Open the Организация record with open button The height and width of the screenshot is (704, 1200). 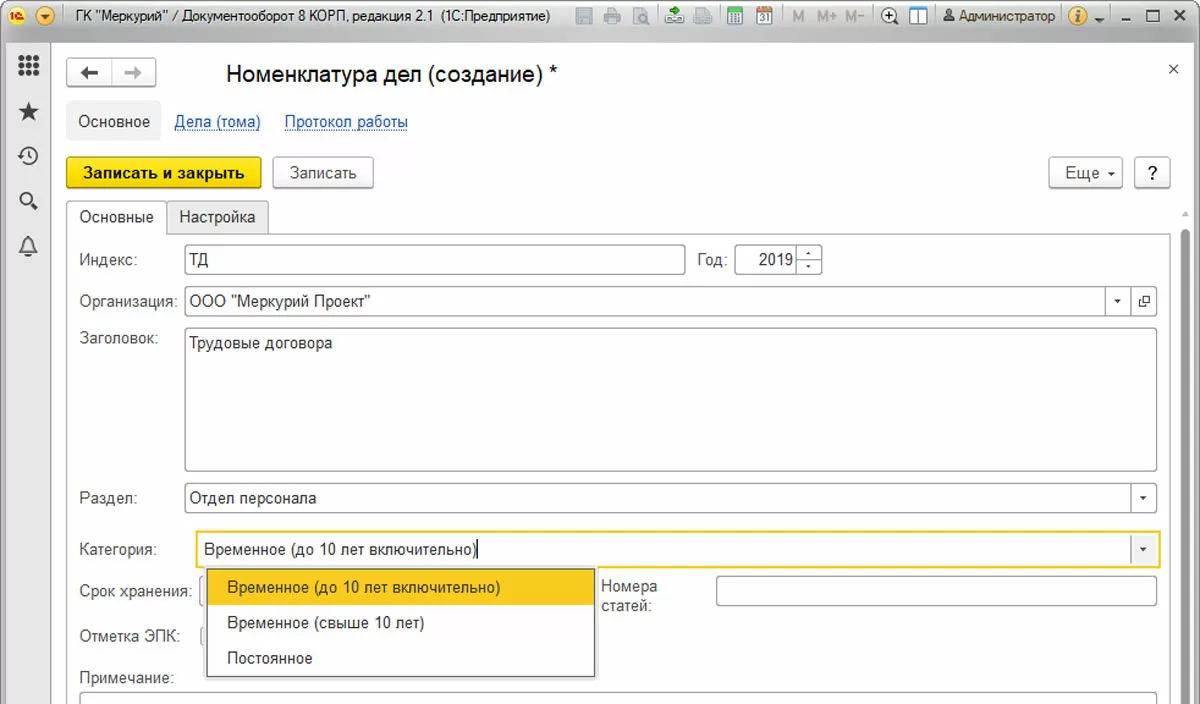[1144, 301]
